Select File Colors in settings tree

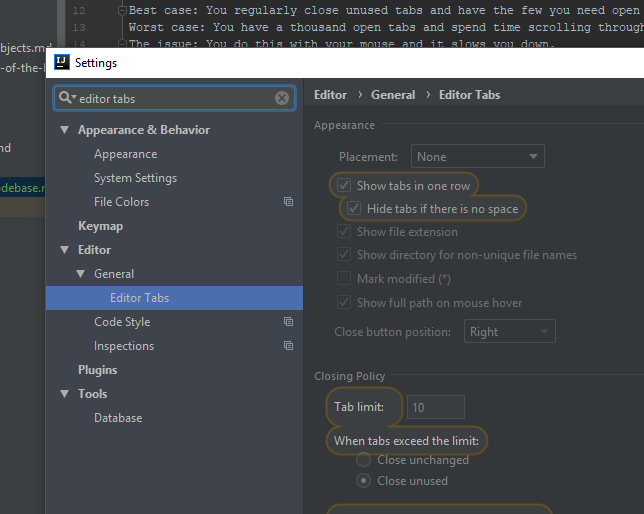pos(122,202)
